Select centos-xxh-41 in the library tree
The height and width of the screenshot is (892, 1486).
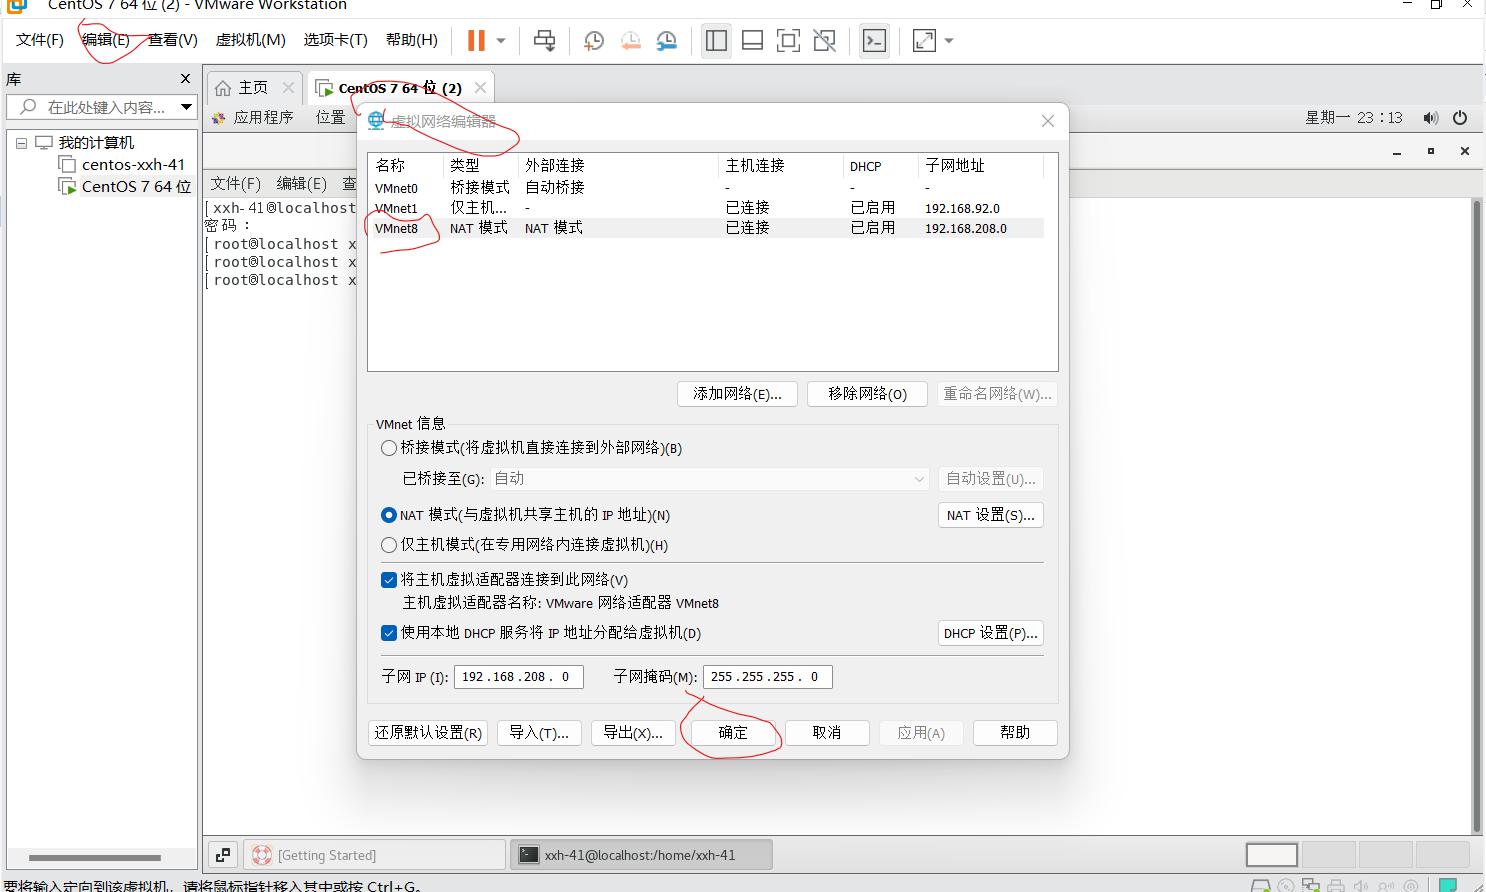(133, 165)
